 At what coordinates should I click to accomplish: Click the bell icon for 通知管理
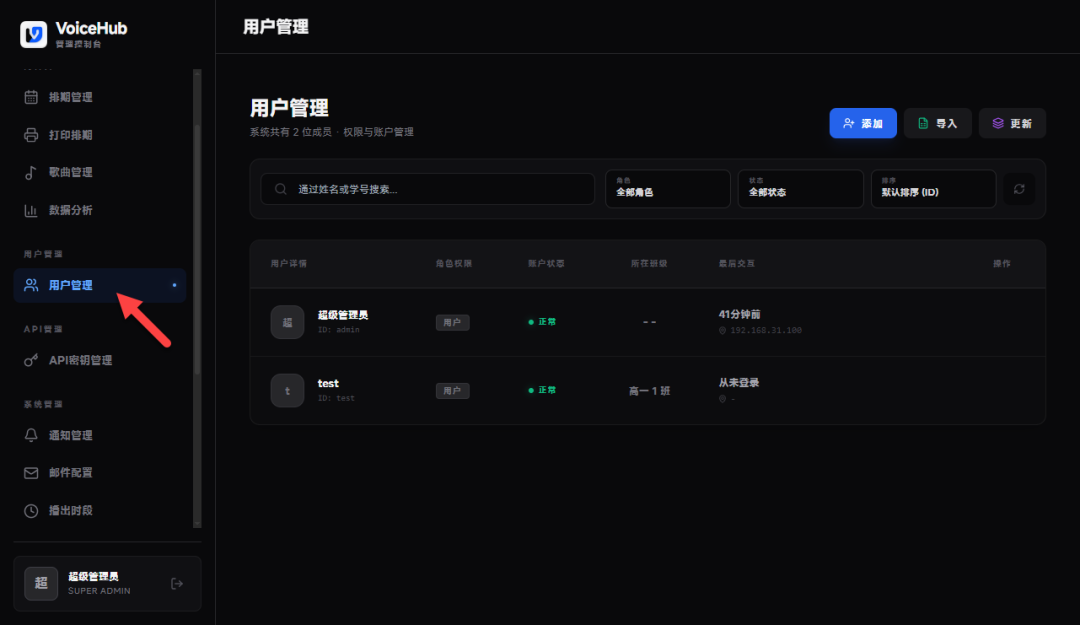(31, 435)
